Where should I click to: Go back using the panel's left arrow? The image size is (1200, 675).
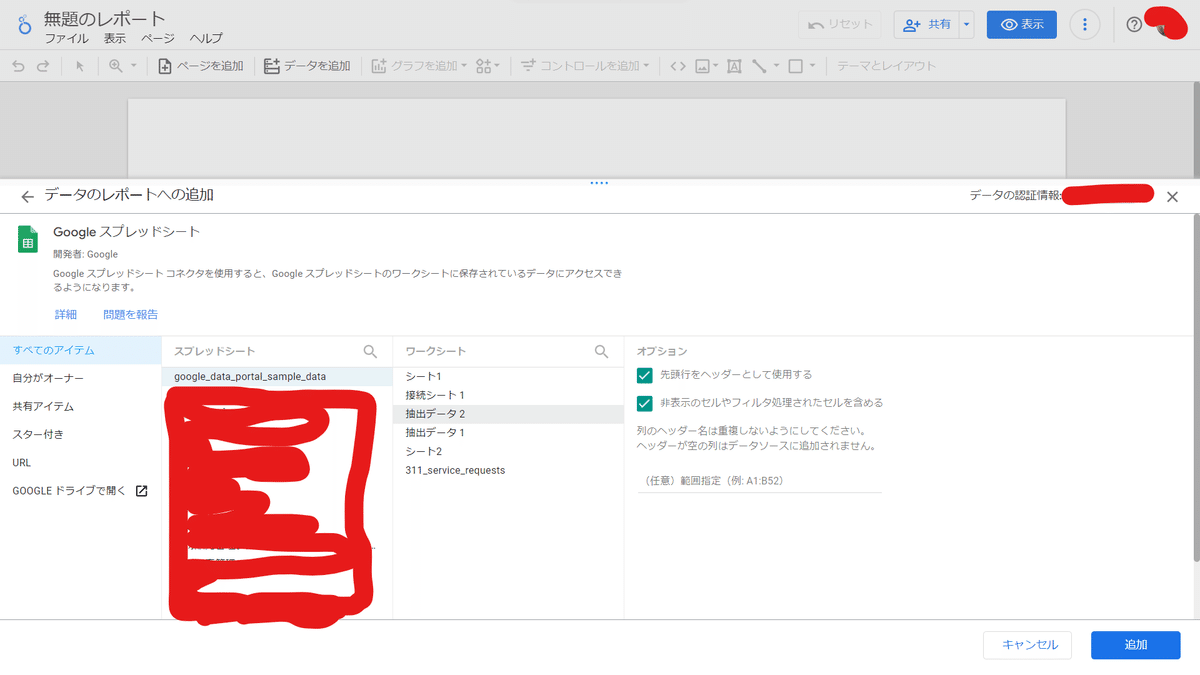(27, 196)
